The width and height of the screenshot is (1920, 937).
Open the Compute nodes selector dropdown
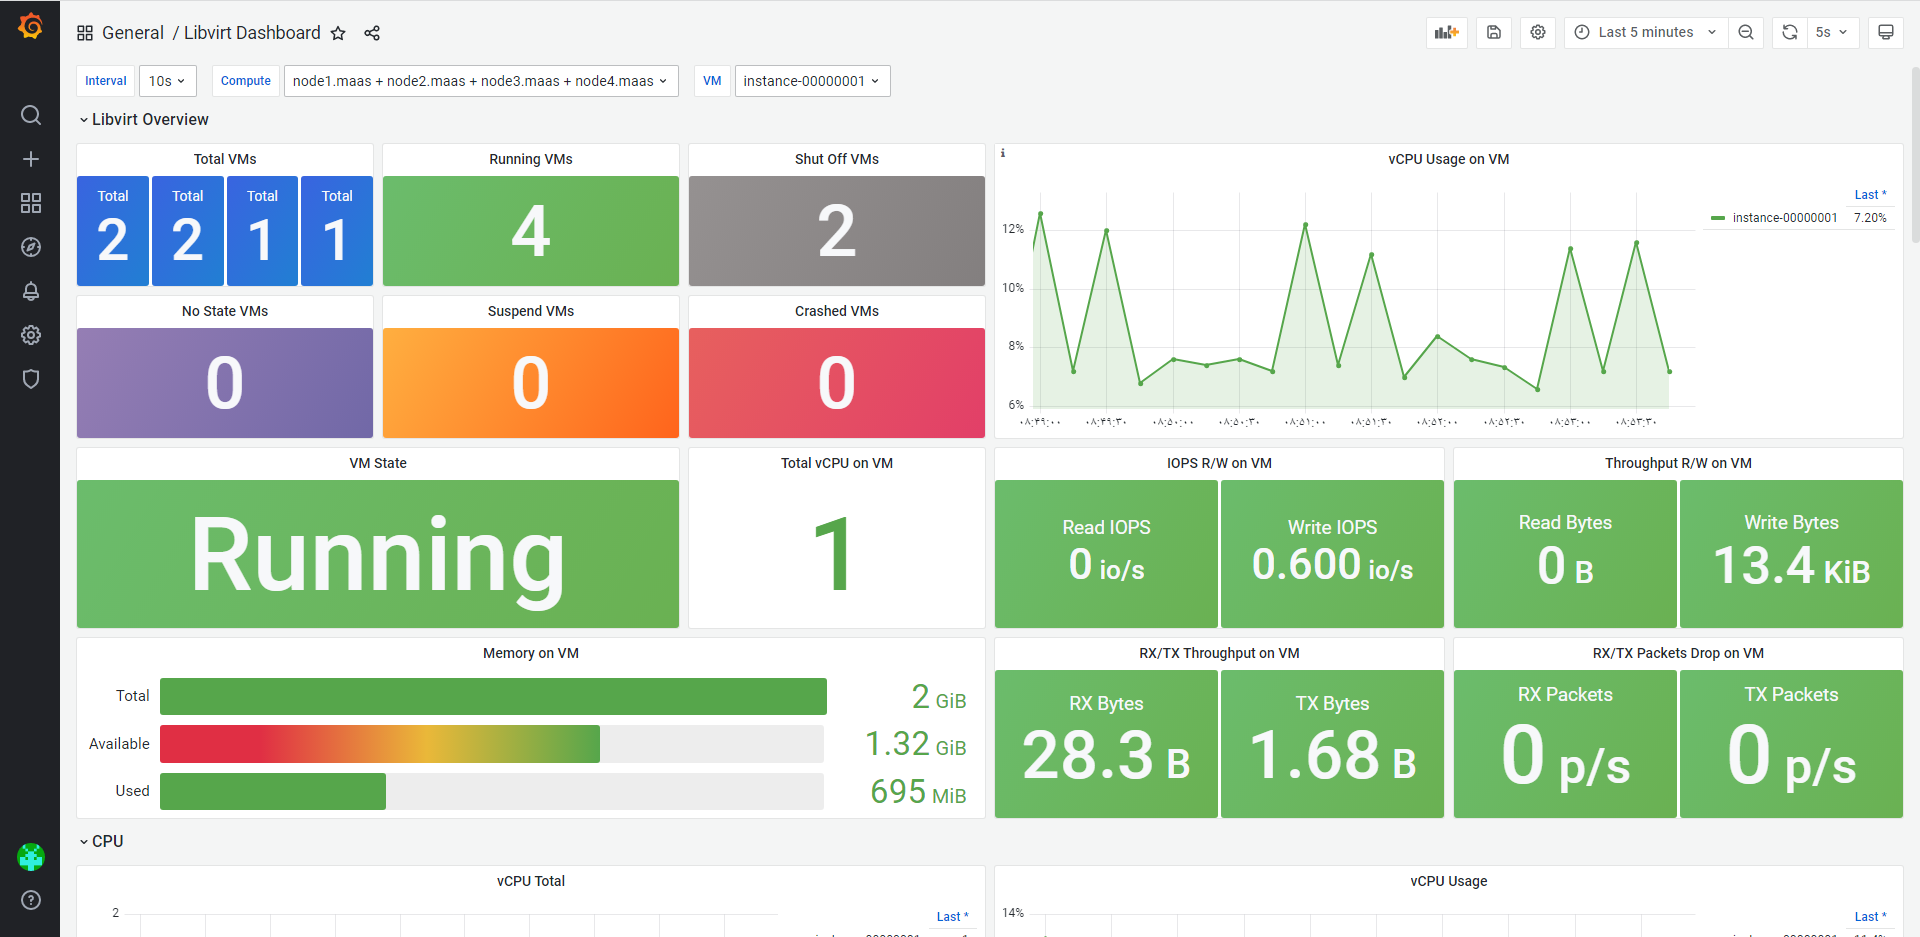pyautogui.click(x=481, y=81)
